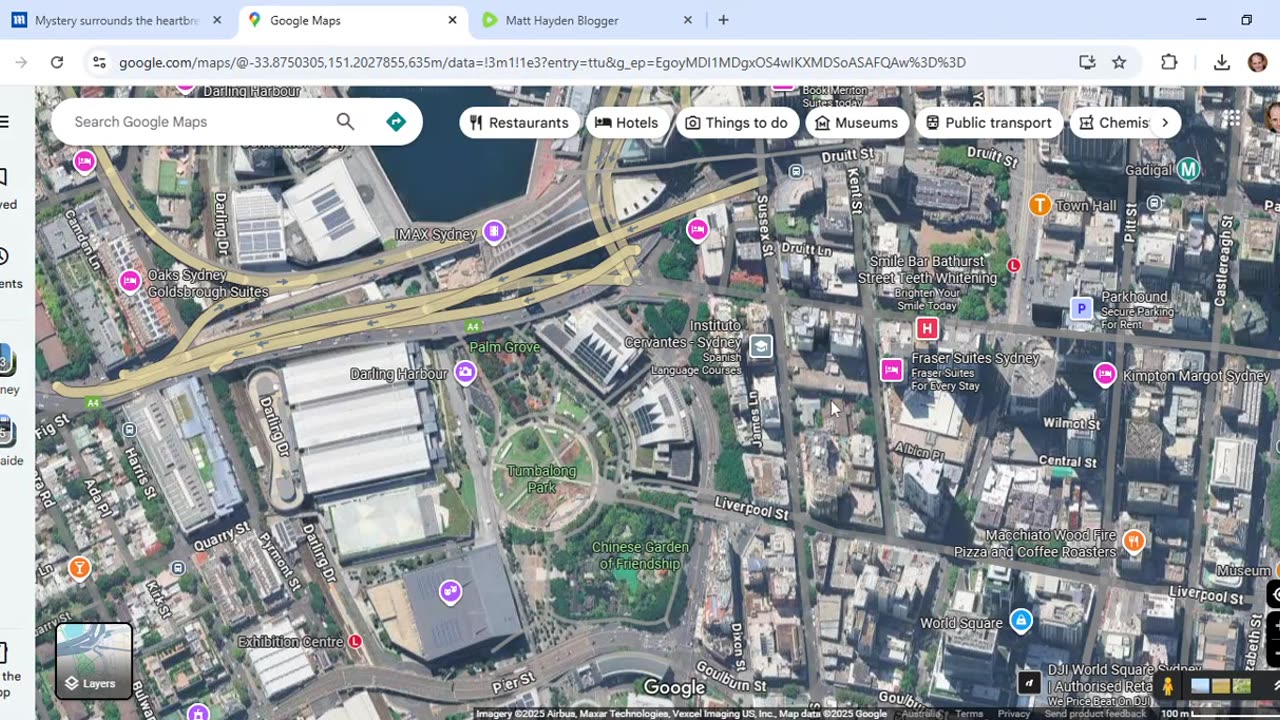This screenshot has height=720, width=1280.
Task: Click the browser address bar URL
Action: click(542, 62)
